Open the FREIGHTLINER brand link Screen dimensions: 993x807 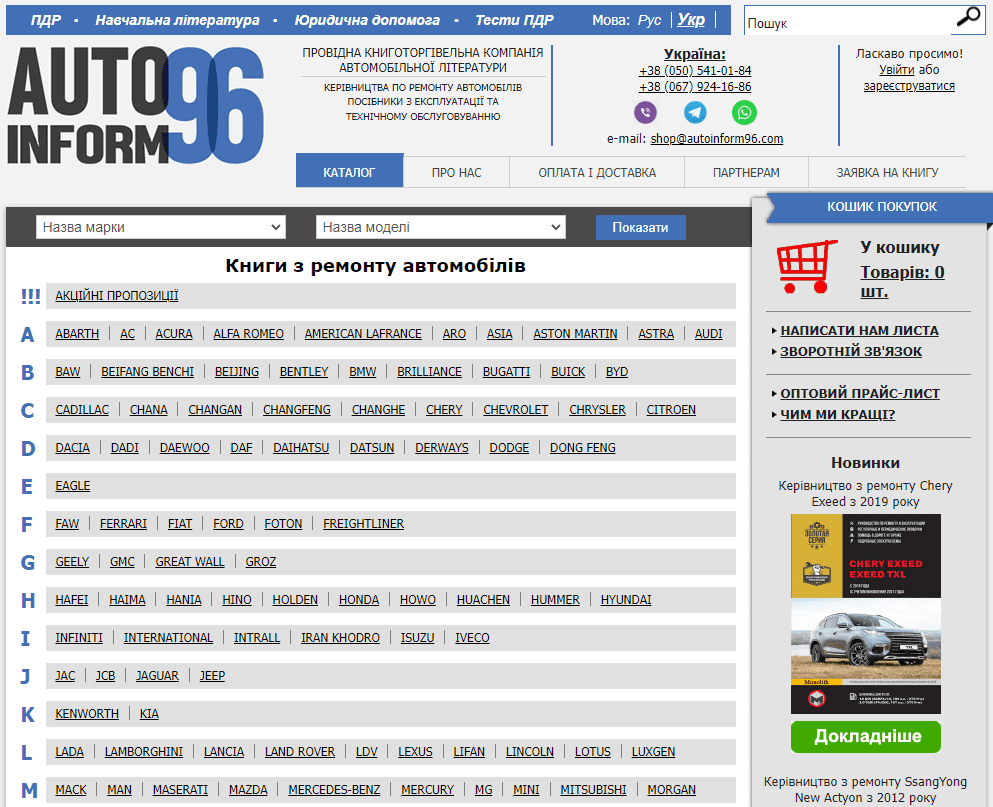pos(364,524)
